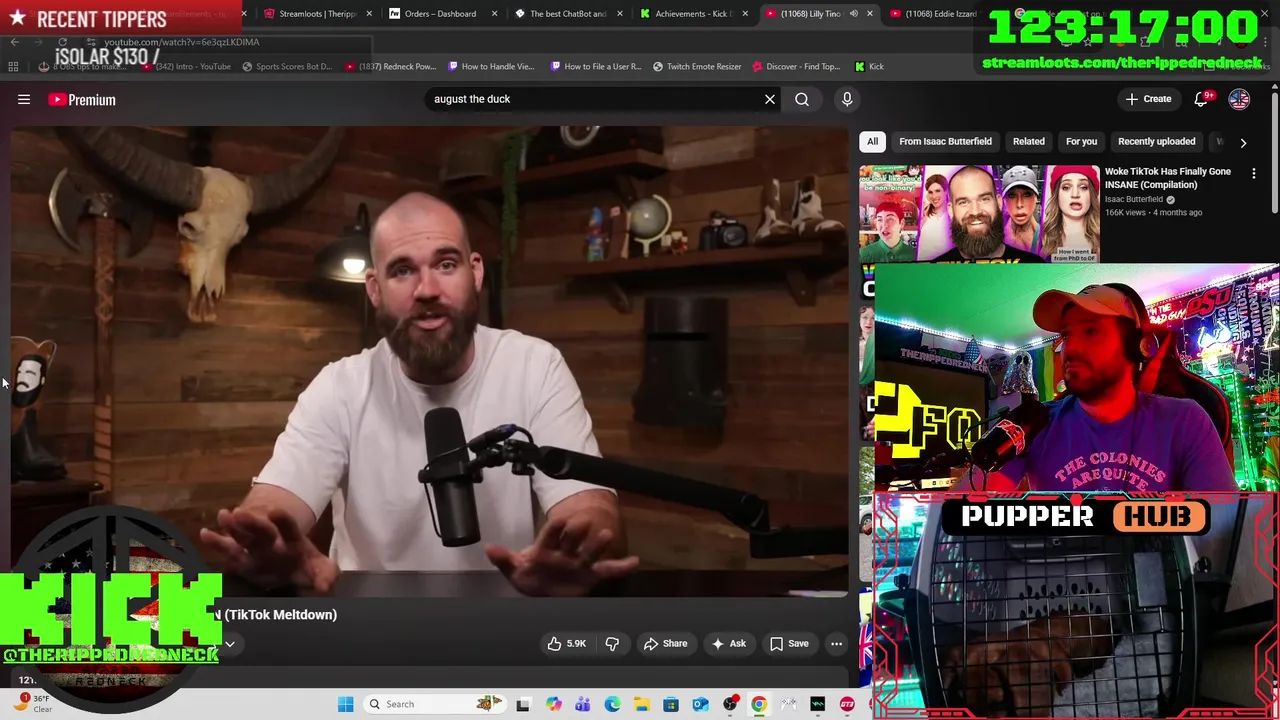Open '(1837) Redneck Pow...' bookmark
Image resolution: width=1280 pixels, height=720 pixels.
[x=390, y=67]
